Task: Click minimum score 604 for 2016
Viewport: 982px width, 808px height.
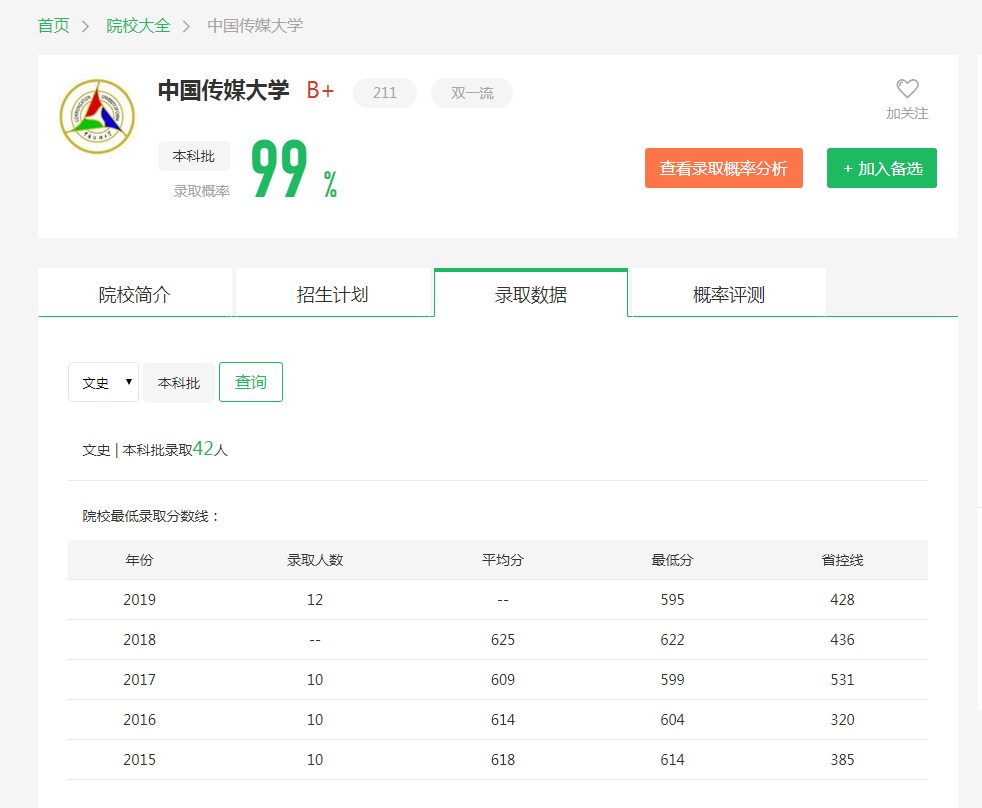Action: [x=672, y=720]
